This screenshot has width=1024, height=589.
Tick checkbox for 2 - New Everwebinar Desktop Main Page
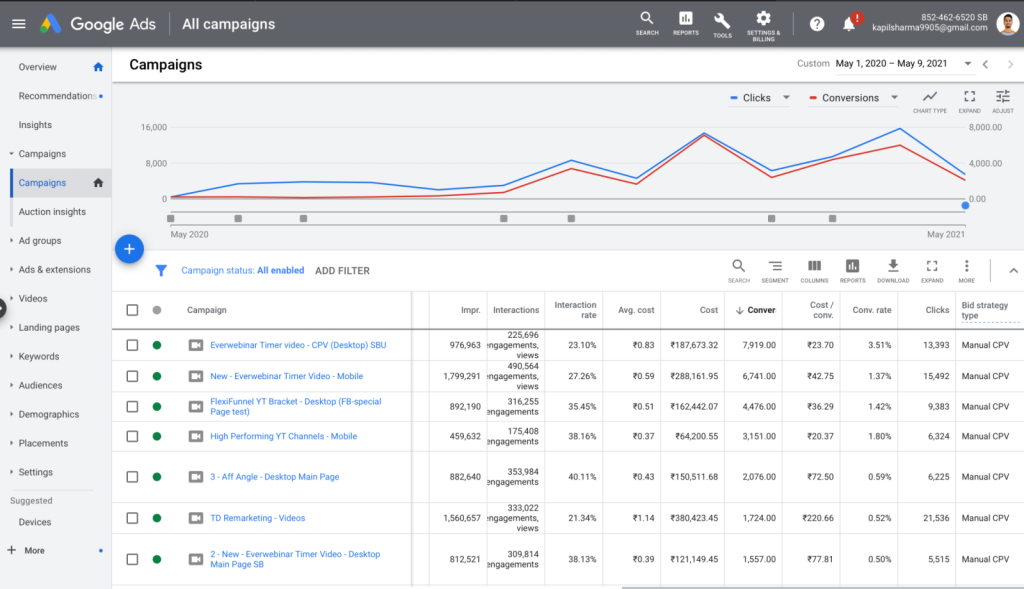132,559
